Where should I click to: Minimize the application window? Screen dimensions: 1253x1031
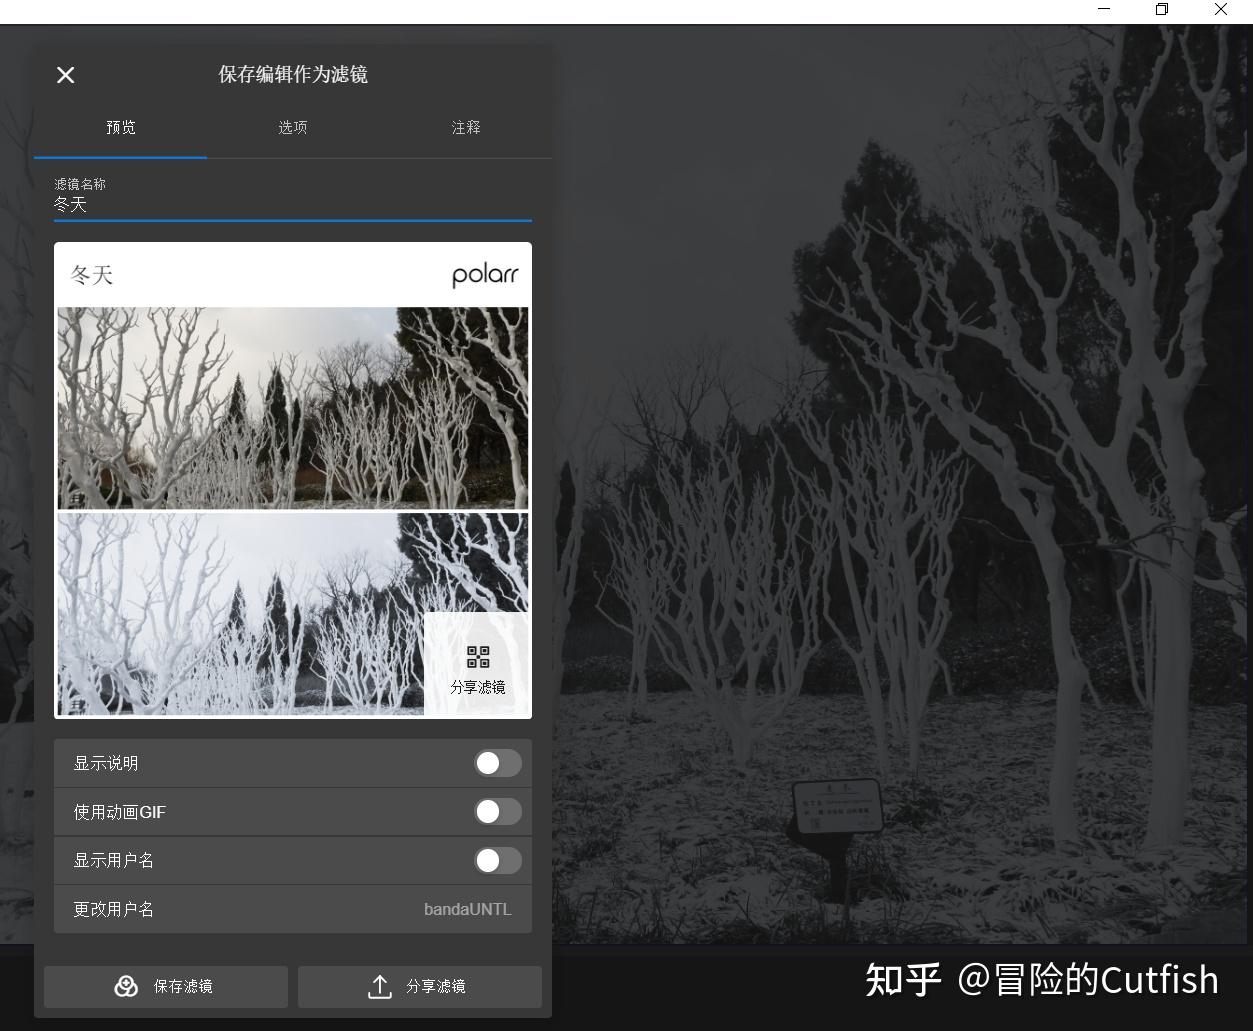[1104, 9]
